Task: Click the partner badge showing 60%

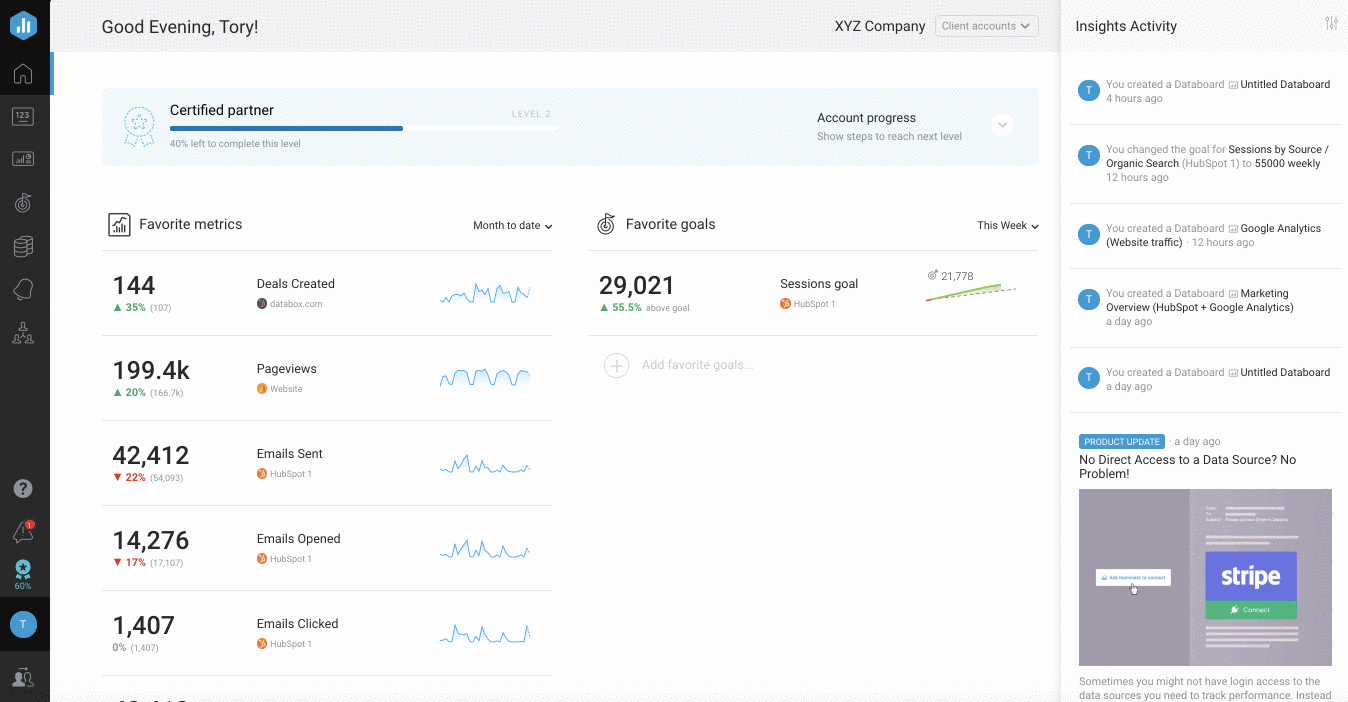Action: point(23,574)
